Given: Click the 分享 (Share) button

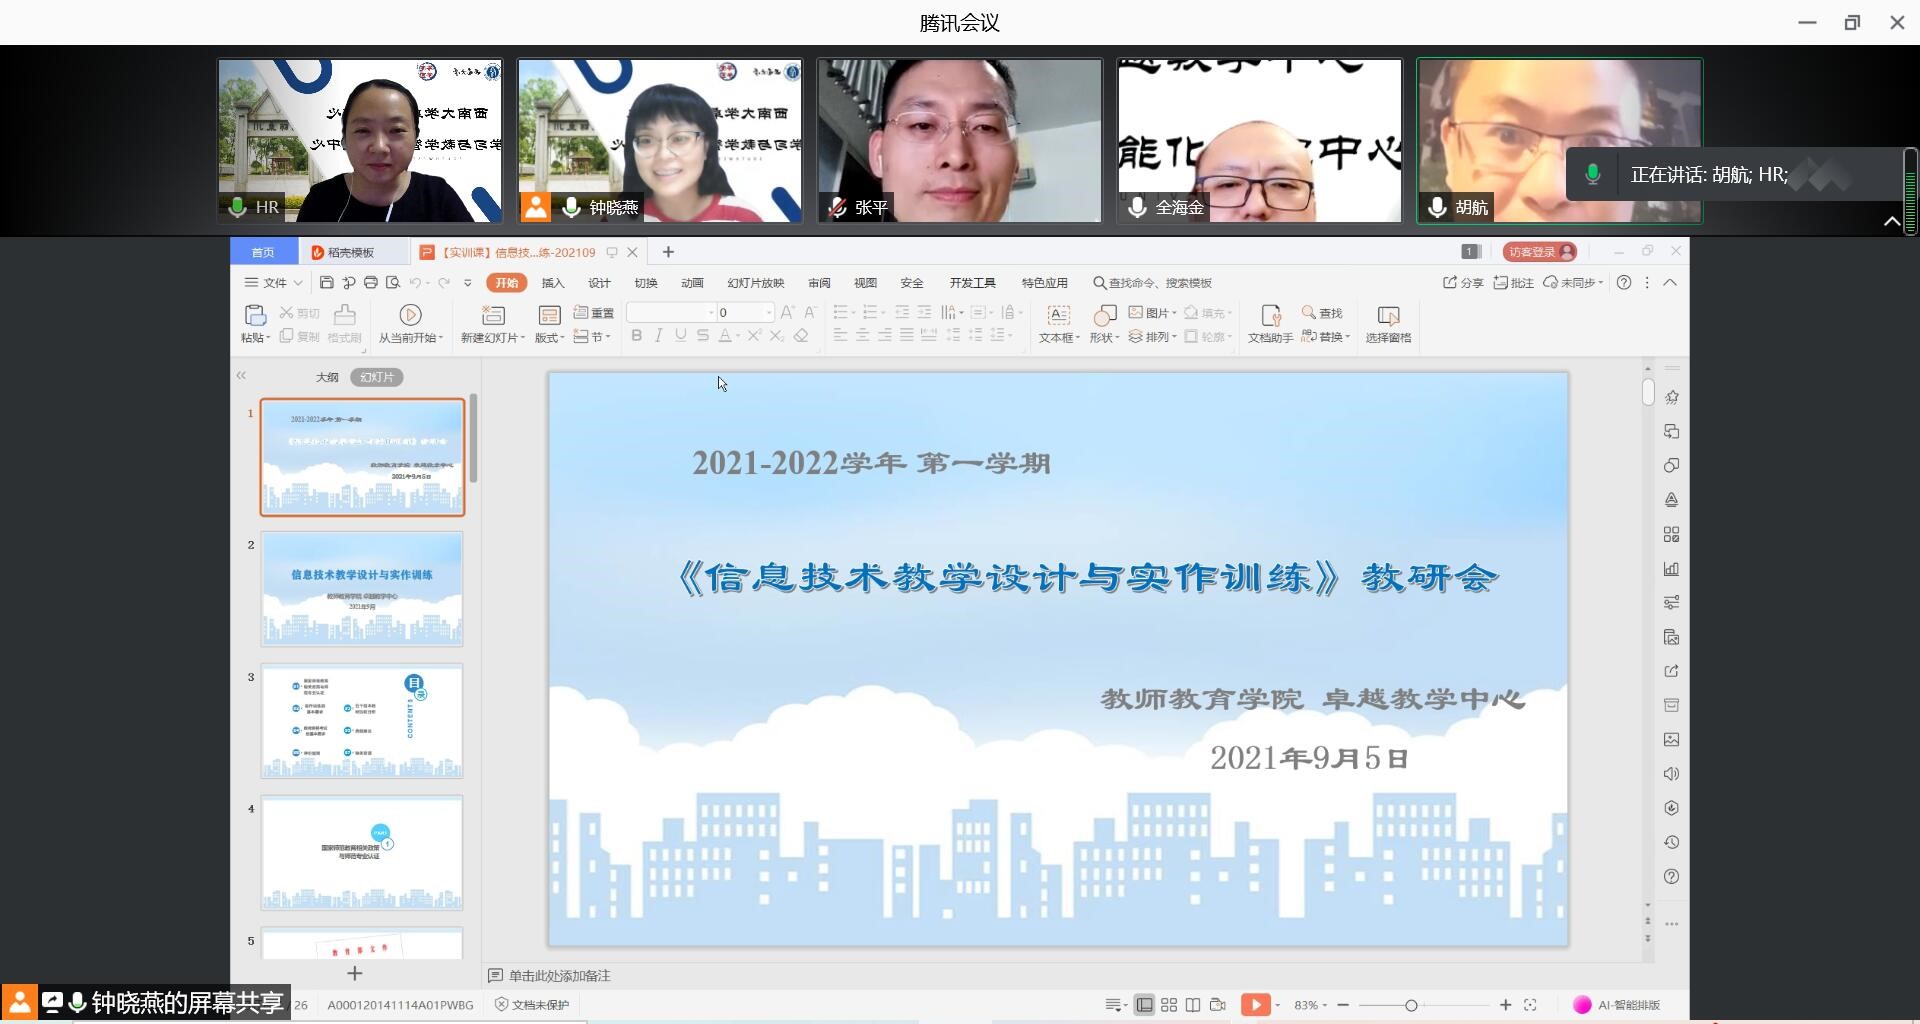Looking at the screenshot, I should tap(1461, 283).
